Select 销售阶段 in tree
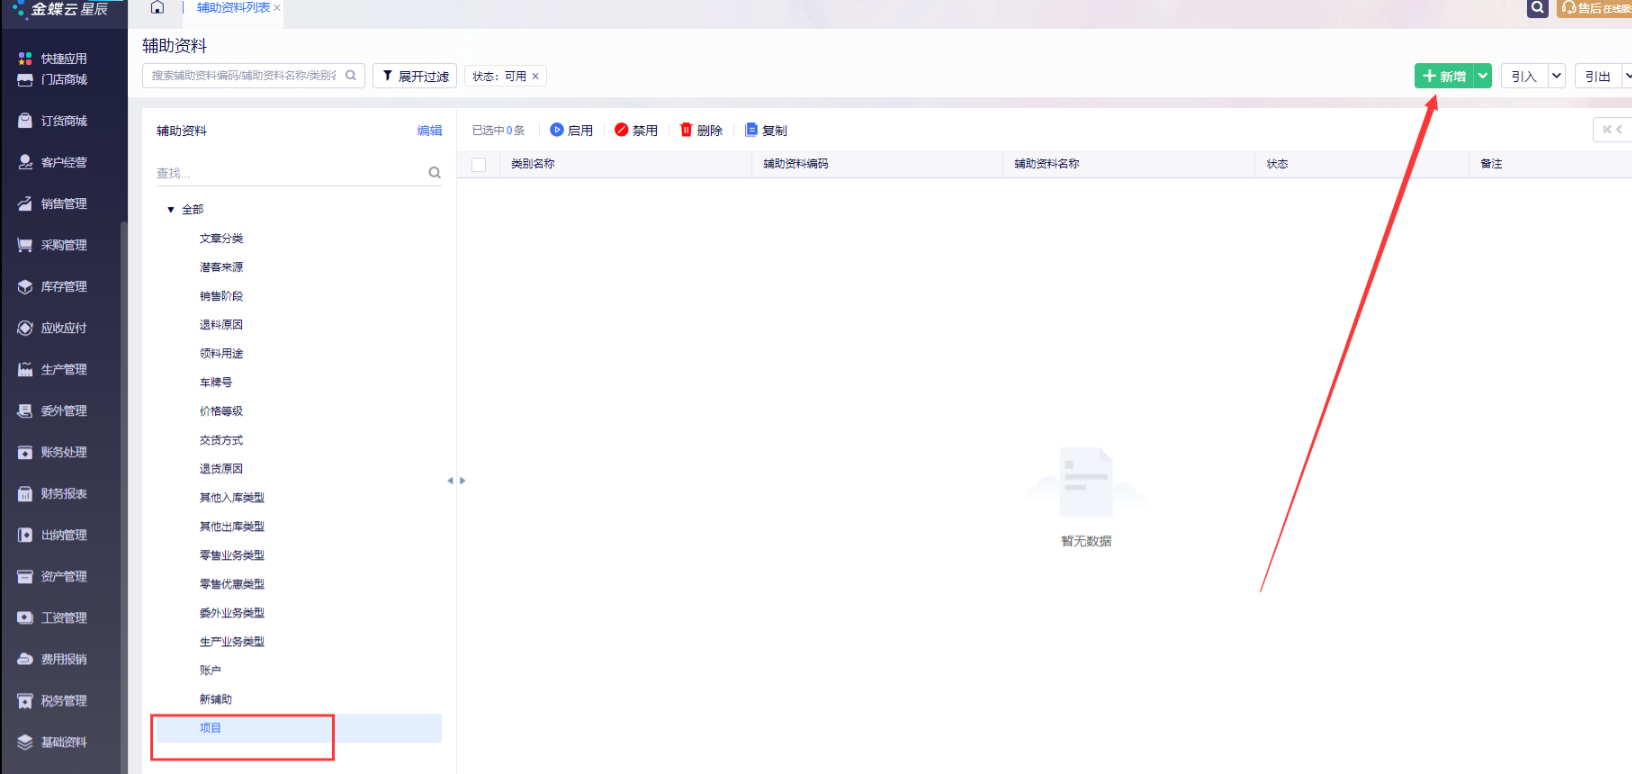This screenshot has width=1632, height=774. [x=221, y=297]
